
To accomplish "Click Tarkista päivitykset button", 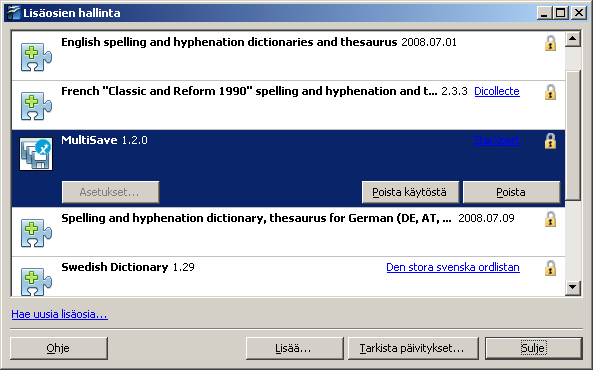I will [x=413, y=348].
